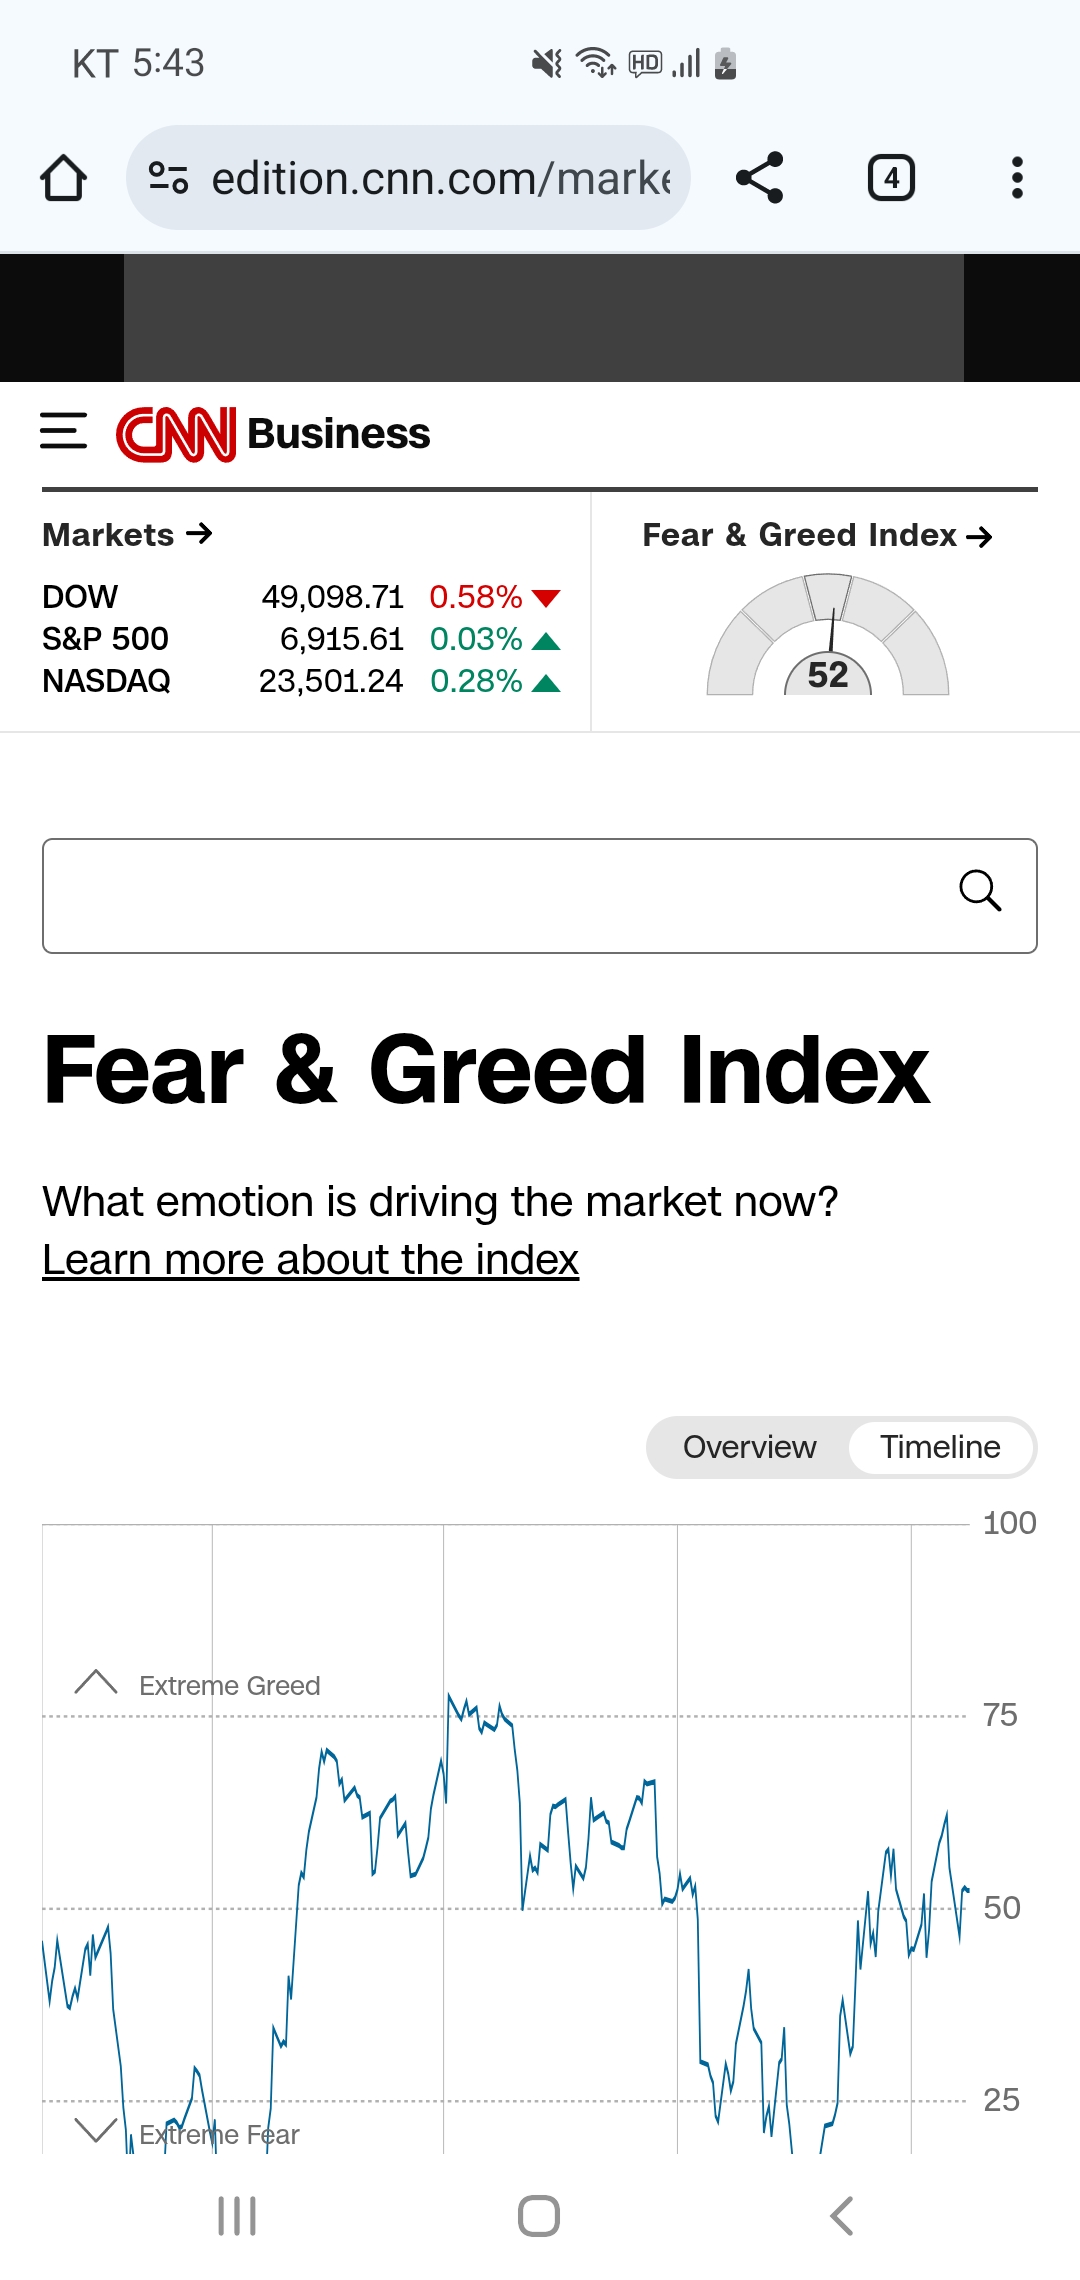
Task: Select the DOW market row
Action: (x=300, y=597)
